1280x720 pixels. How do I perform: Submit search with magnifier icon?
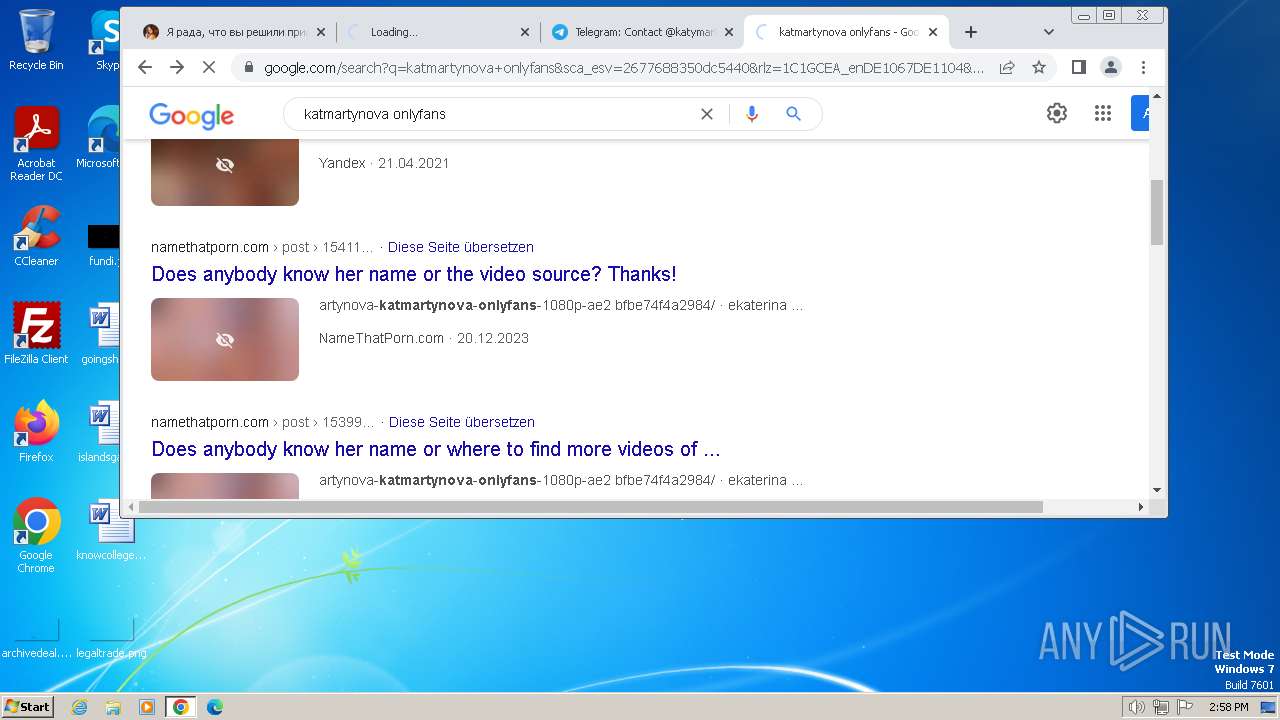[x=793, y=114]
